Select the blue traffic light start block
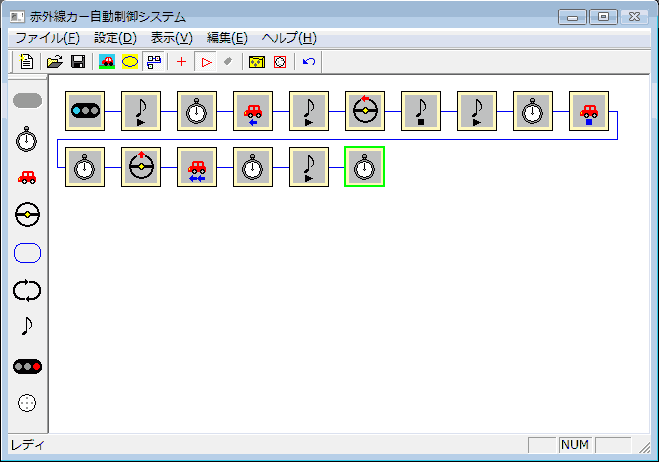The image size is (659, 462). pyautogui.click(x=85, y=111)
